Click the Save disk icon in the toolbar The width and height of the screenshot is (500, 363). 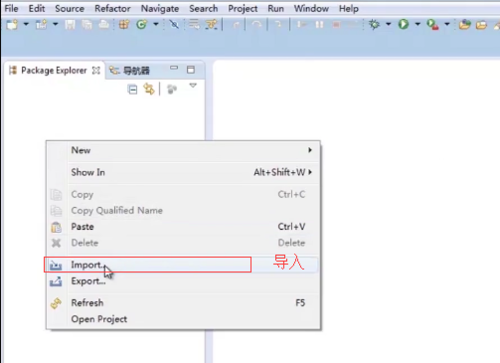pos(70,25)
